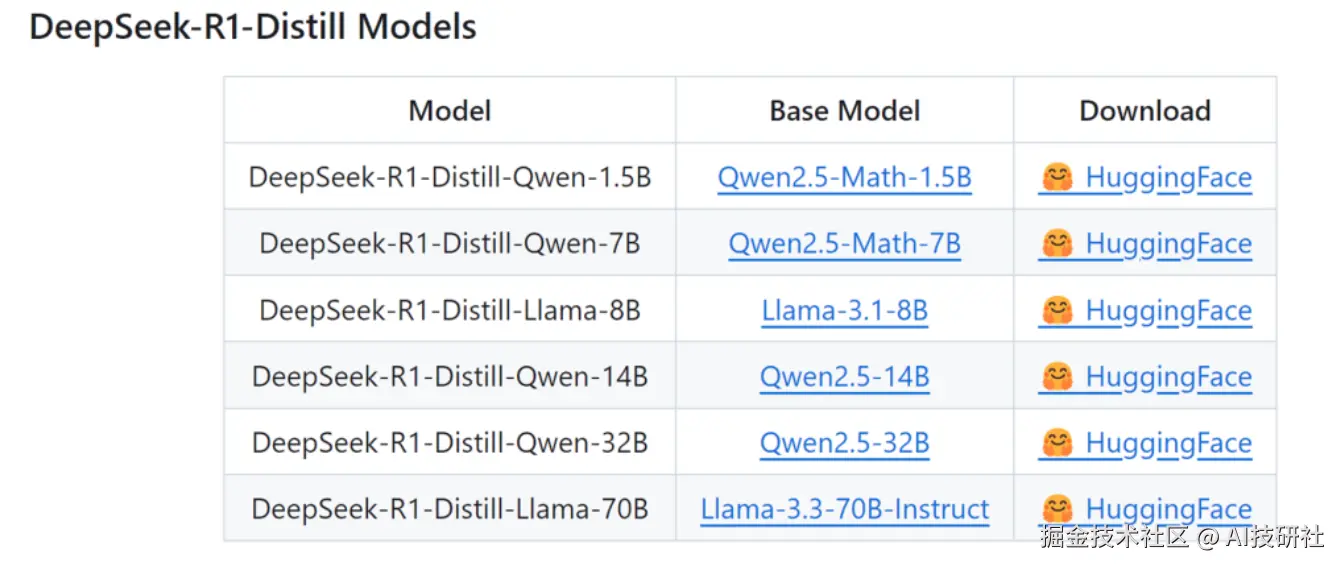Click the DeepSeek-R1-Distill-Qwen-14B model name cell
1342x568 pixels.
click(450, 377)
